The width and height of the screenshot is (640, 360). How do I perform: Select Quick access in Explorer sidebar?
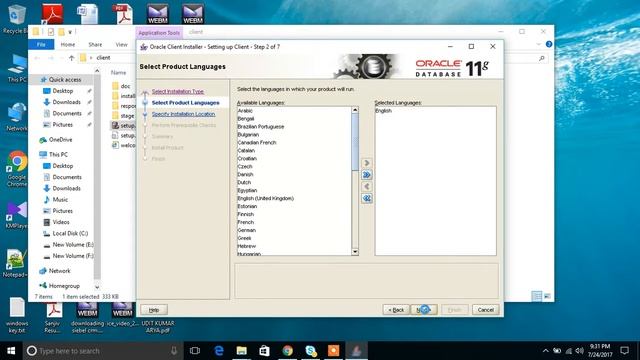coord(60,80)
